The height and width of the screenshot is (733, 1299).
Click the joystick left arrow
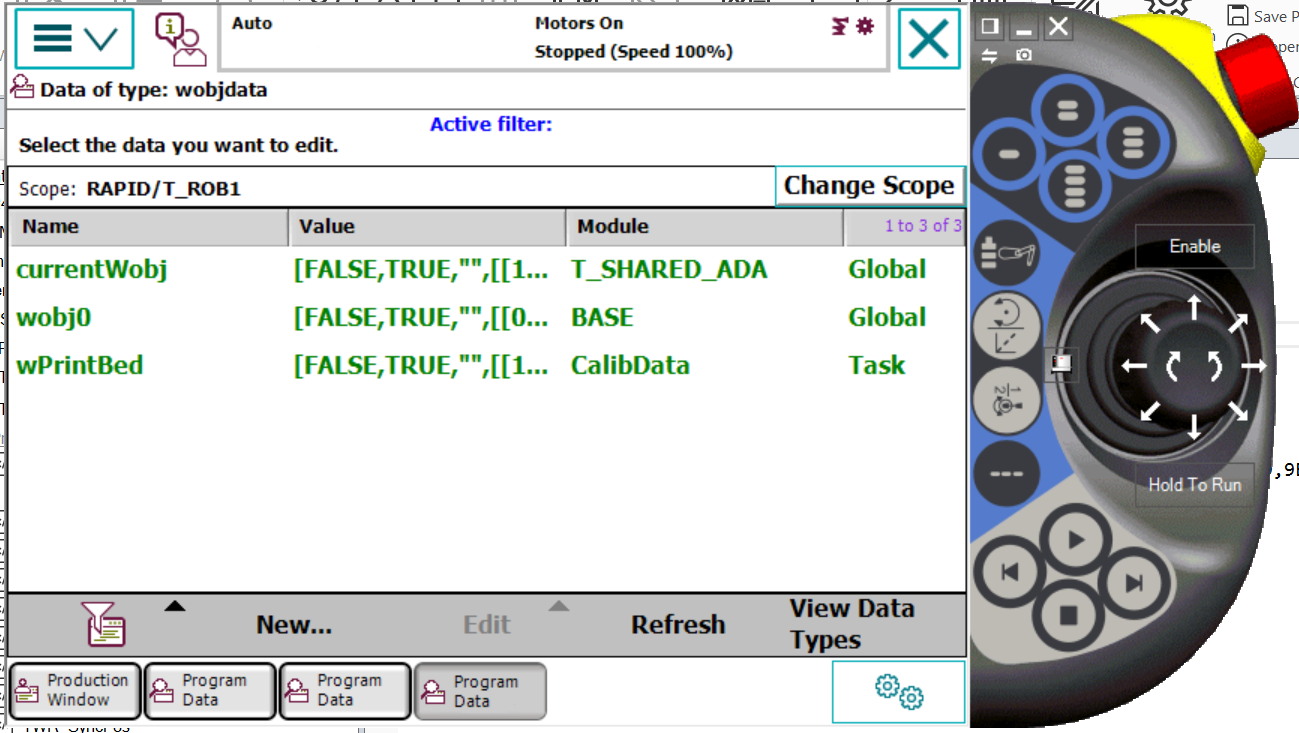coord(1133,366)
